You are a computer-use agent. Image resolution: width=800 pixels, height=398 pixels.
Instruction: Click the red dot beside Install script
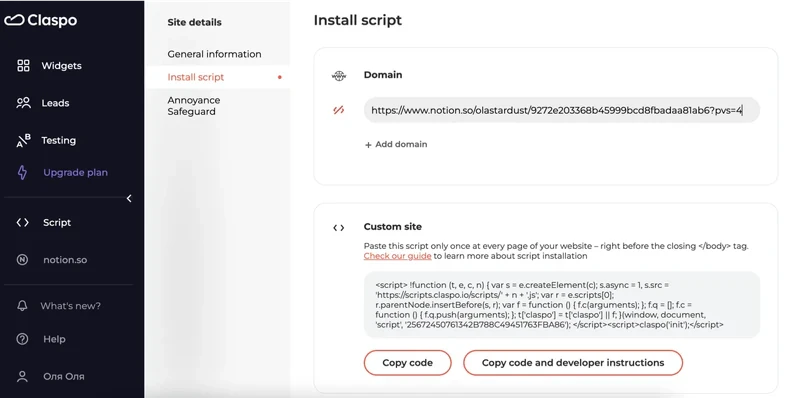(x=280, y=78)
